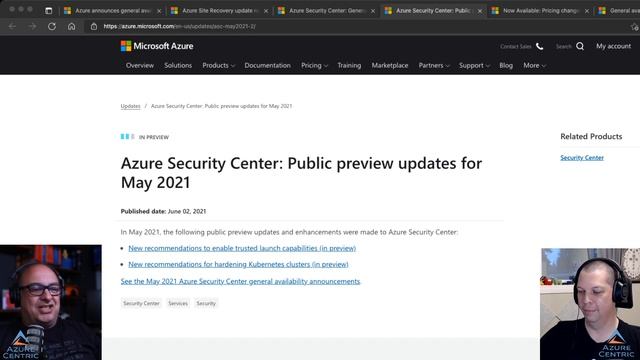Click the 'Services' tag chip
Viewport: 640px width, 360px height.
(178, 303)
